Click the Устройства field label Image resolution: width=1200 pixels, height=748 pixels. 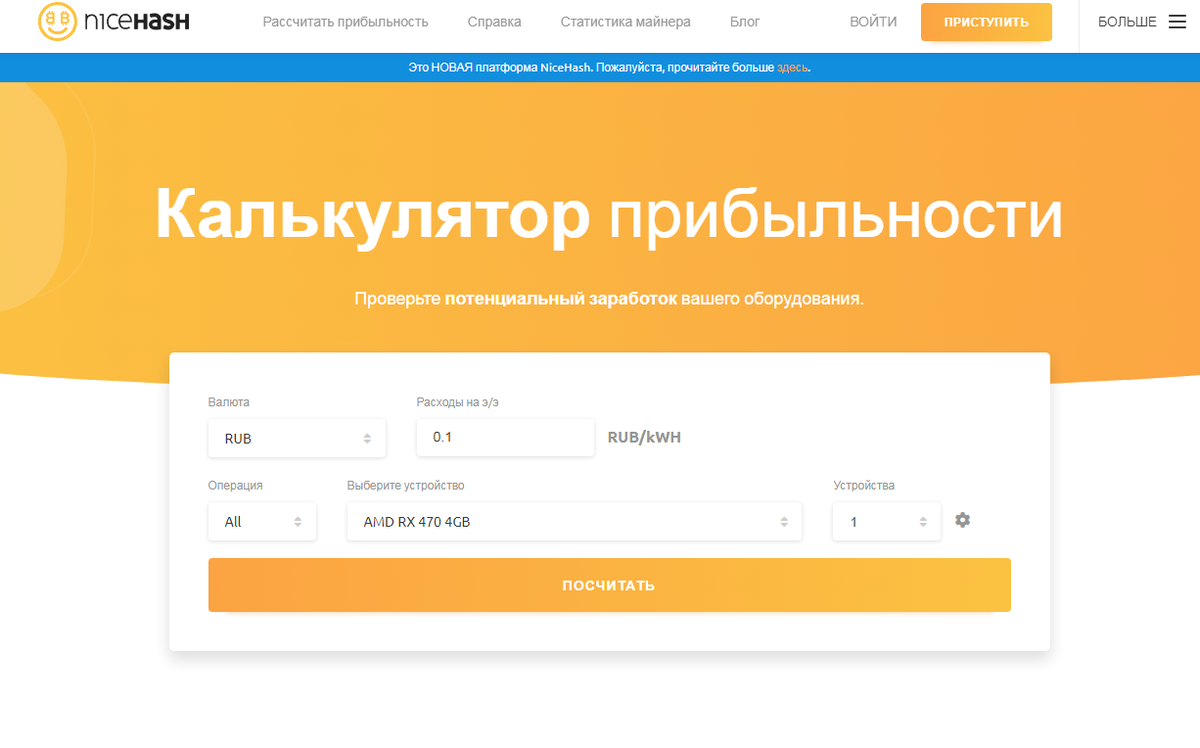[x=864, y=486]
